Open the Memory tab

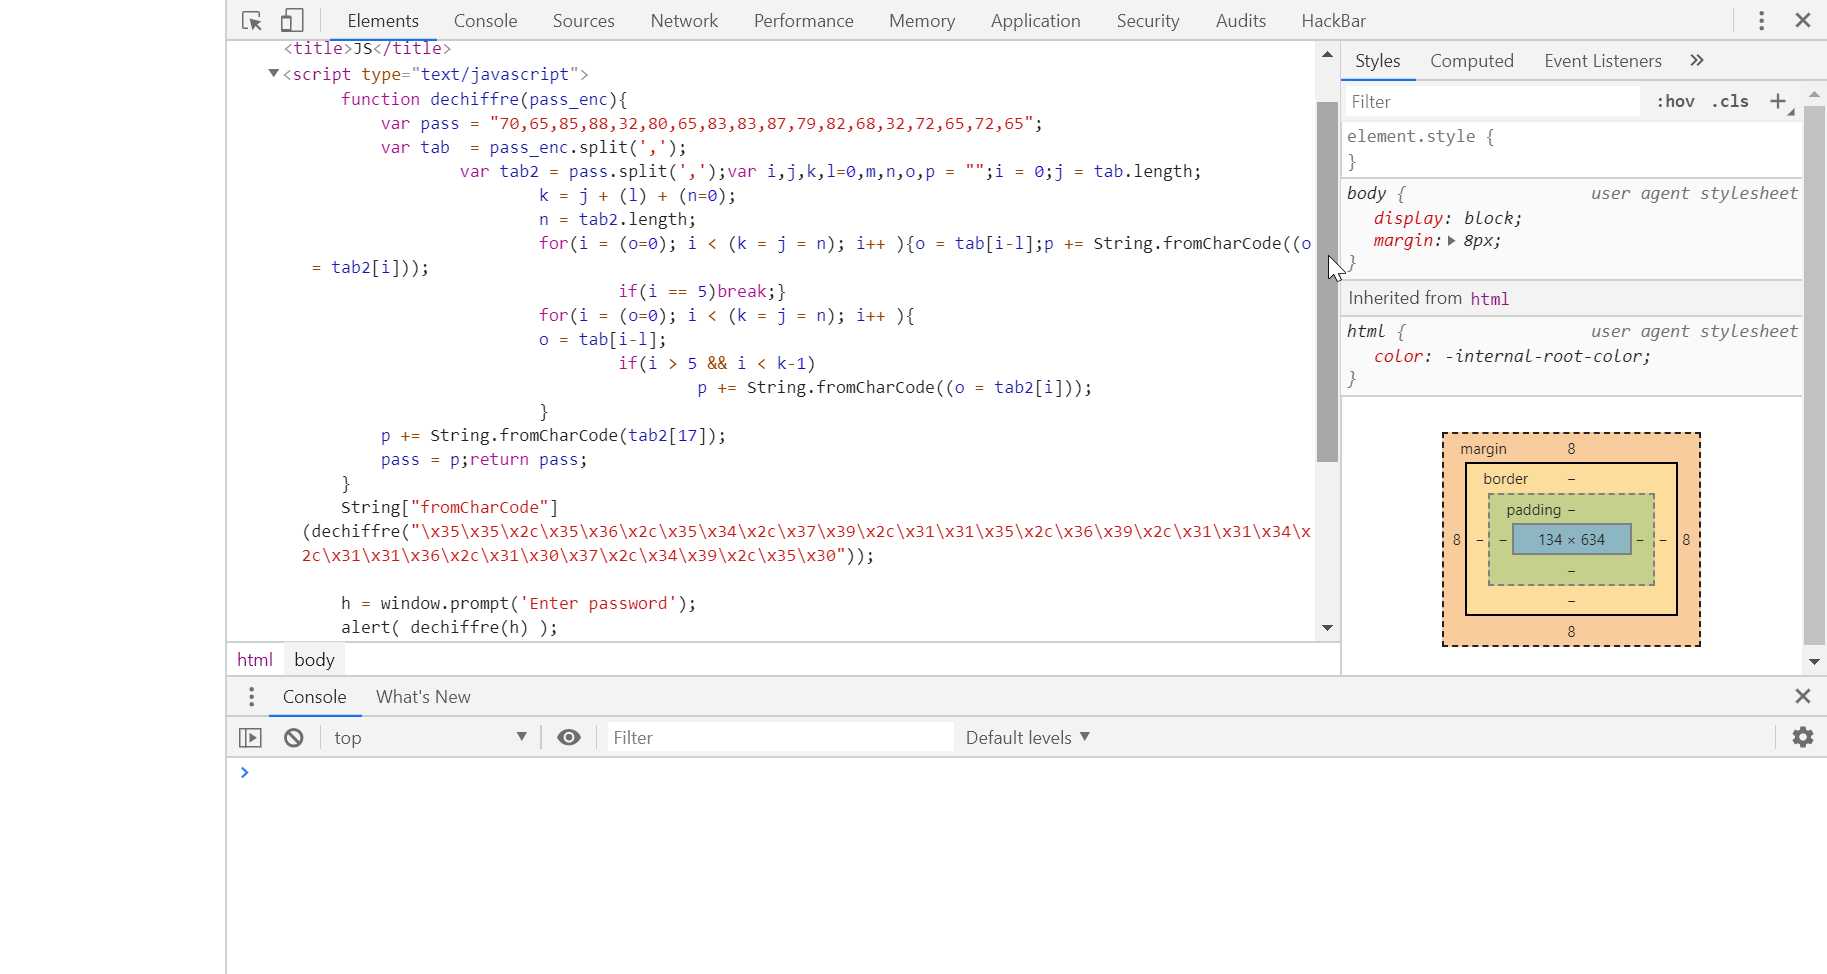(x=922, y=21)
